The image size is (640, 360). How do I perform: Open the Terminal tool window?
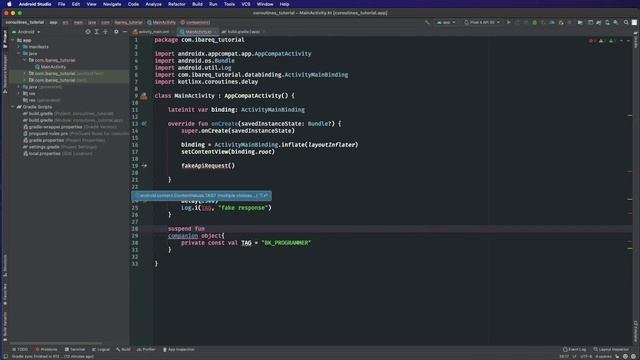tap(75, 349)
